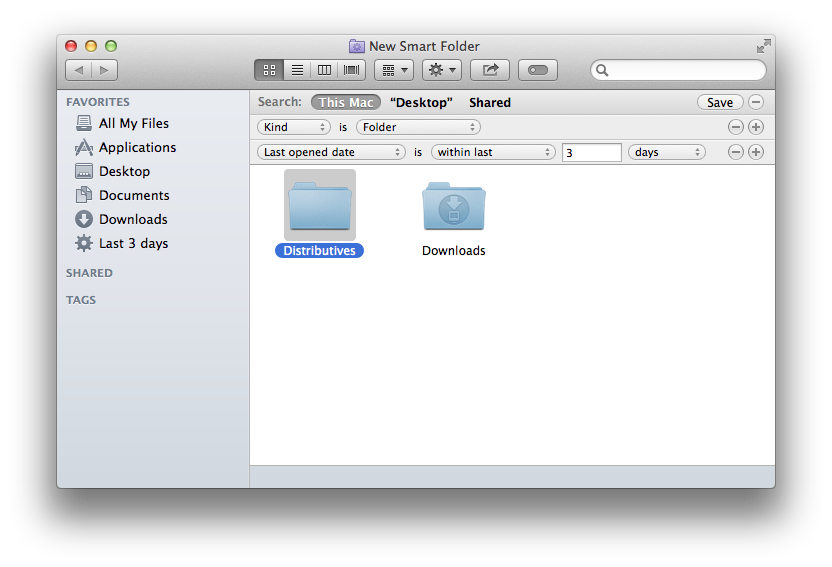The width and height of the screenshot is (832, 567).
Task: Click into the Finder search field
Action: 679,70
